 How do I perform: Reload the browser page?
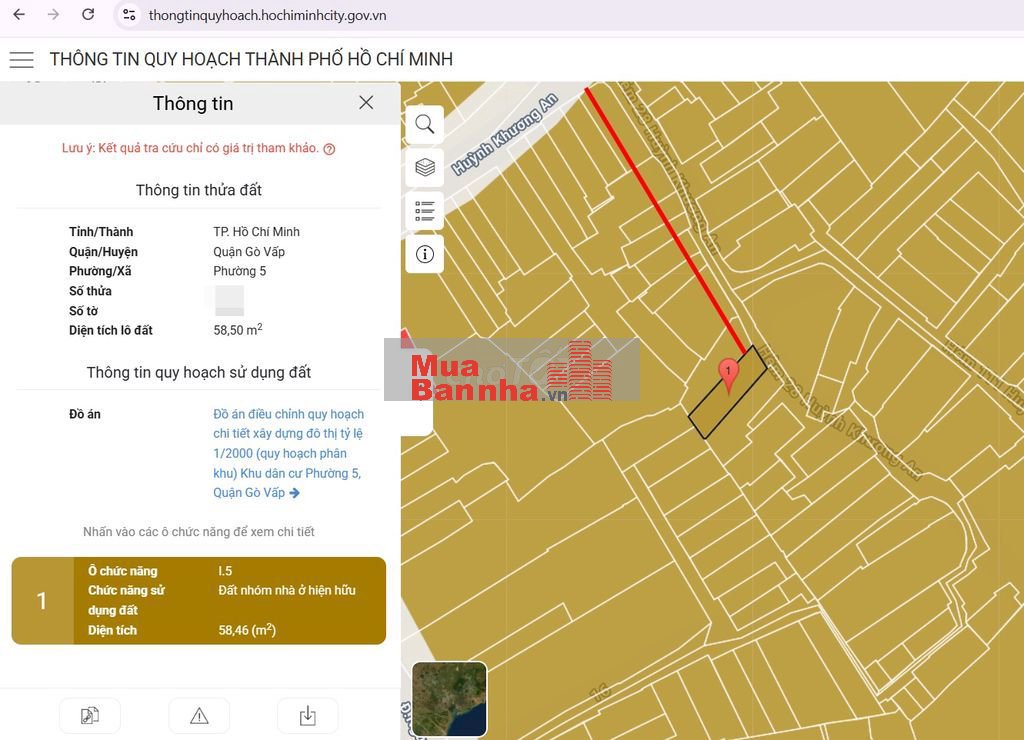click(88, 14)
